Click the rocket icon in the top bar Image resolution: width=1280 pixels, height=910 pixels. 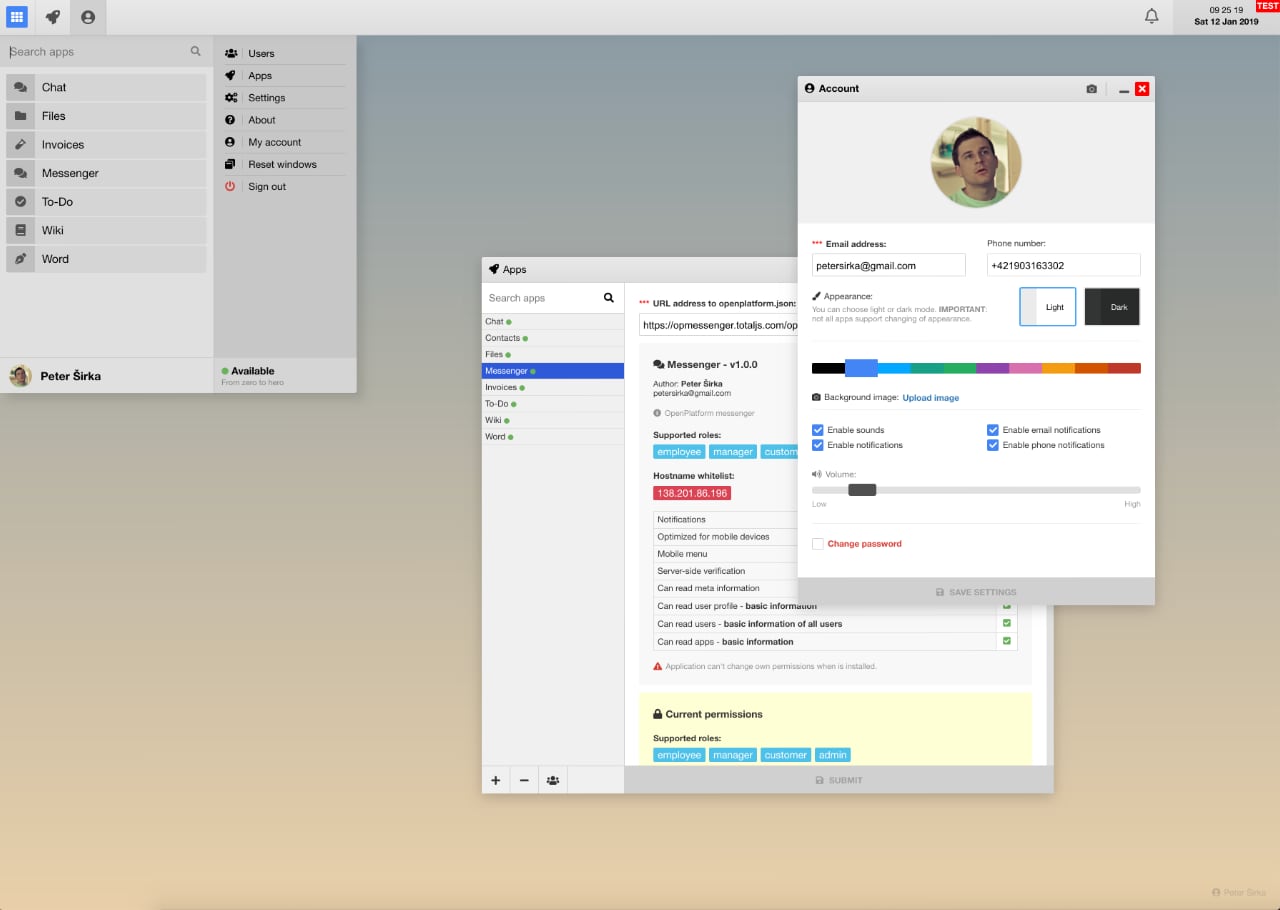[x=52, y=16]
